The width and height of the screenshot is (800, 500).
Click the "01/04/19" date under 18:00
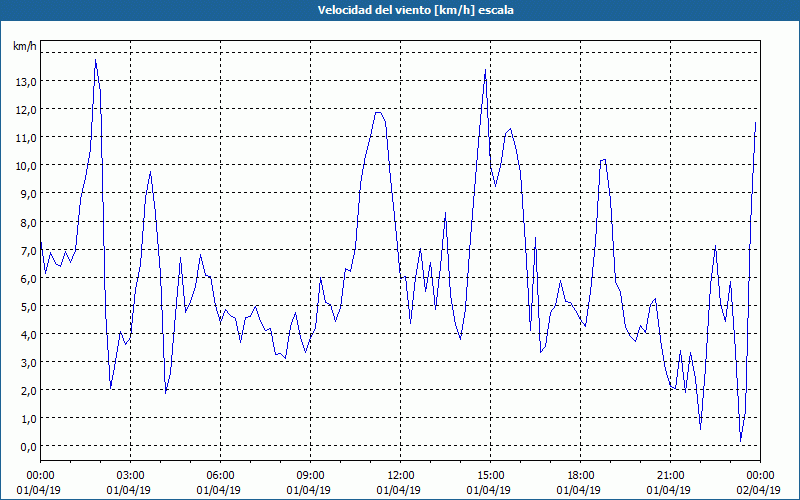pyautogui.click(x=578, y=490)
